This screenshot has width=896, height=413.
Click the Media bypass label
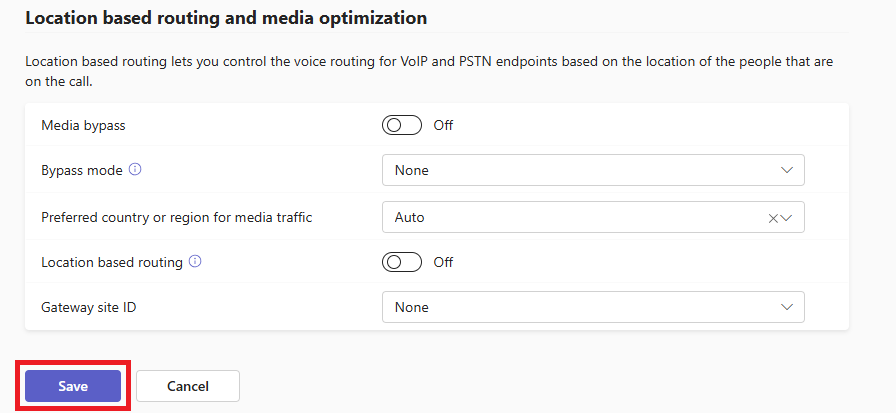[83, 125]
